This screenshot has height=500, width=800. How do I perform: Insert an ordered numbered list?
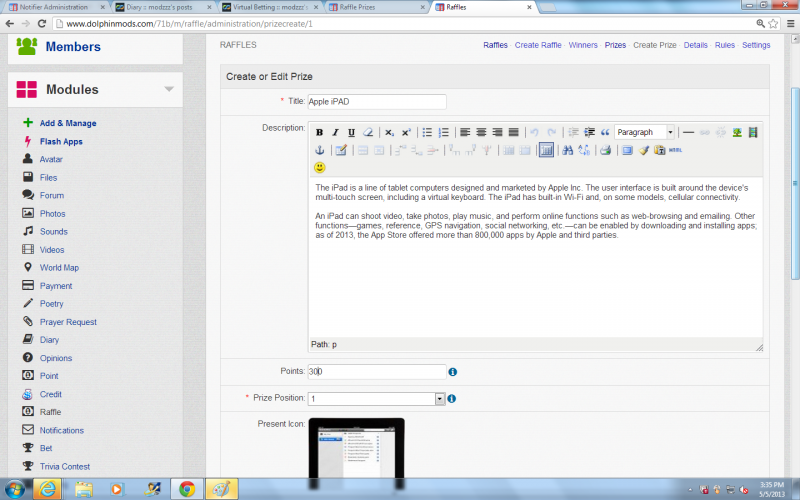443,132
